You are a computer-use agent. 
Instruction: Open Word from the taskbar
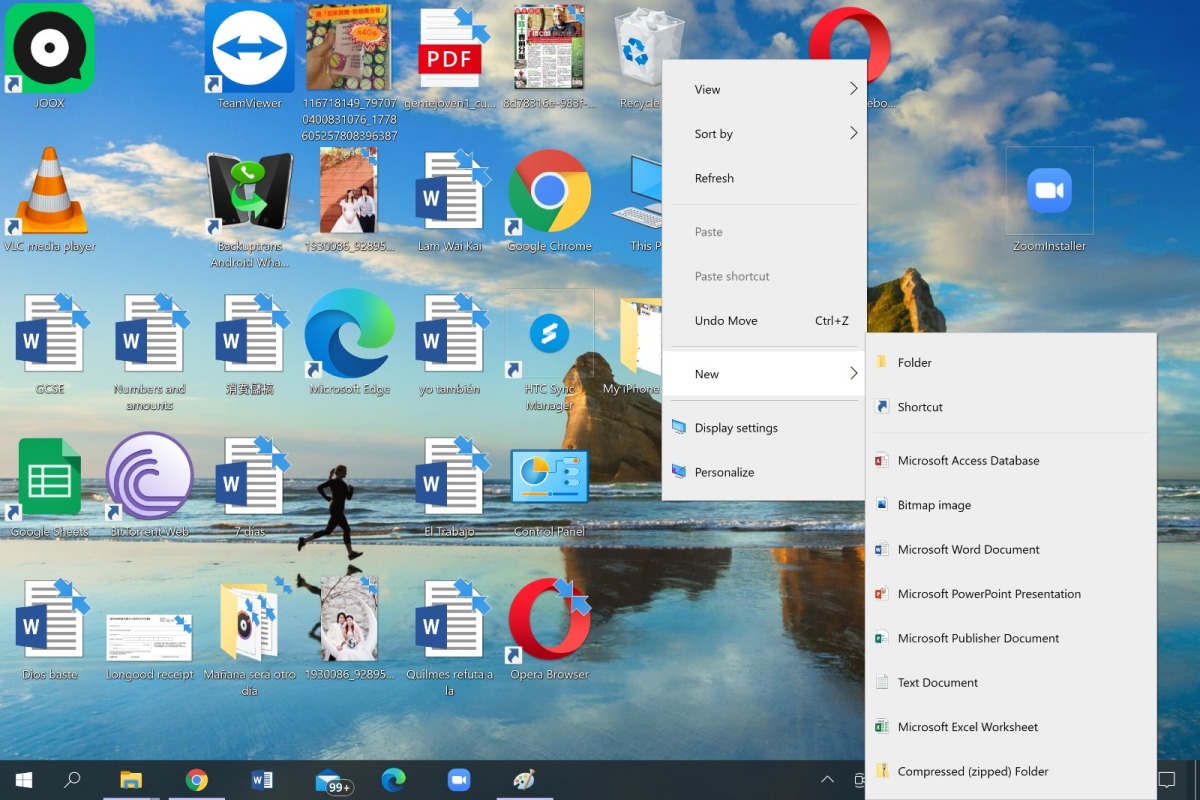point(262,780)
